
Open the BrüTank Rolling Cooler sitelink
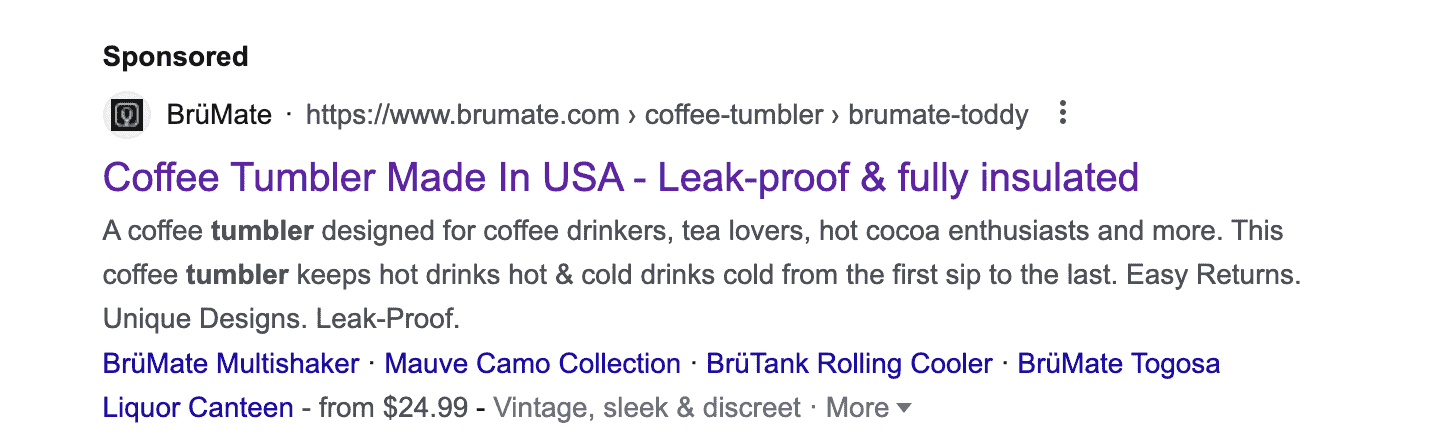click(x=850, y=363)
